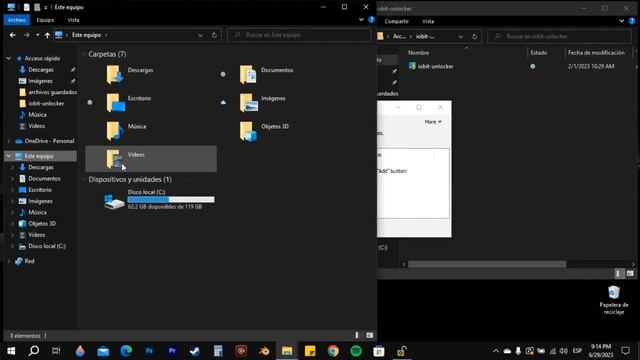Open the More dropdown in IObit Unlocker
Image resolution: width=640 pixels, height=360 pixels.
433,122
